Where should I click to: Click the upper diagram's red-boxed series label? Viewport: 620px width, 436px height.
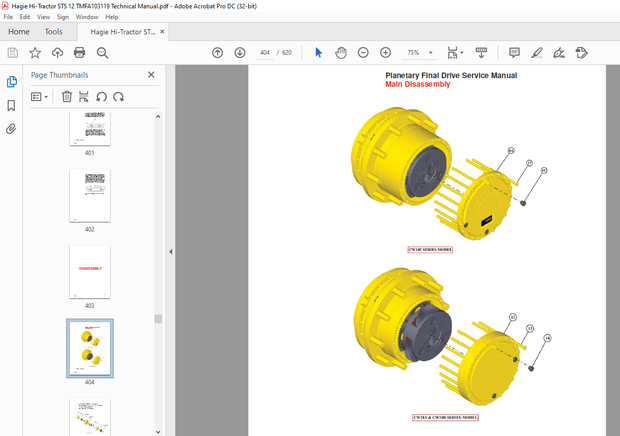(430, 249)
